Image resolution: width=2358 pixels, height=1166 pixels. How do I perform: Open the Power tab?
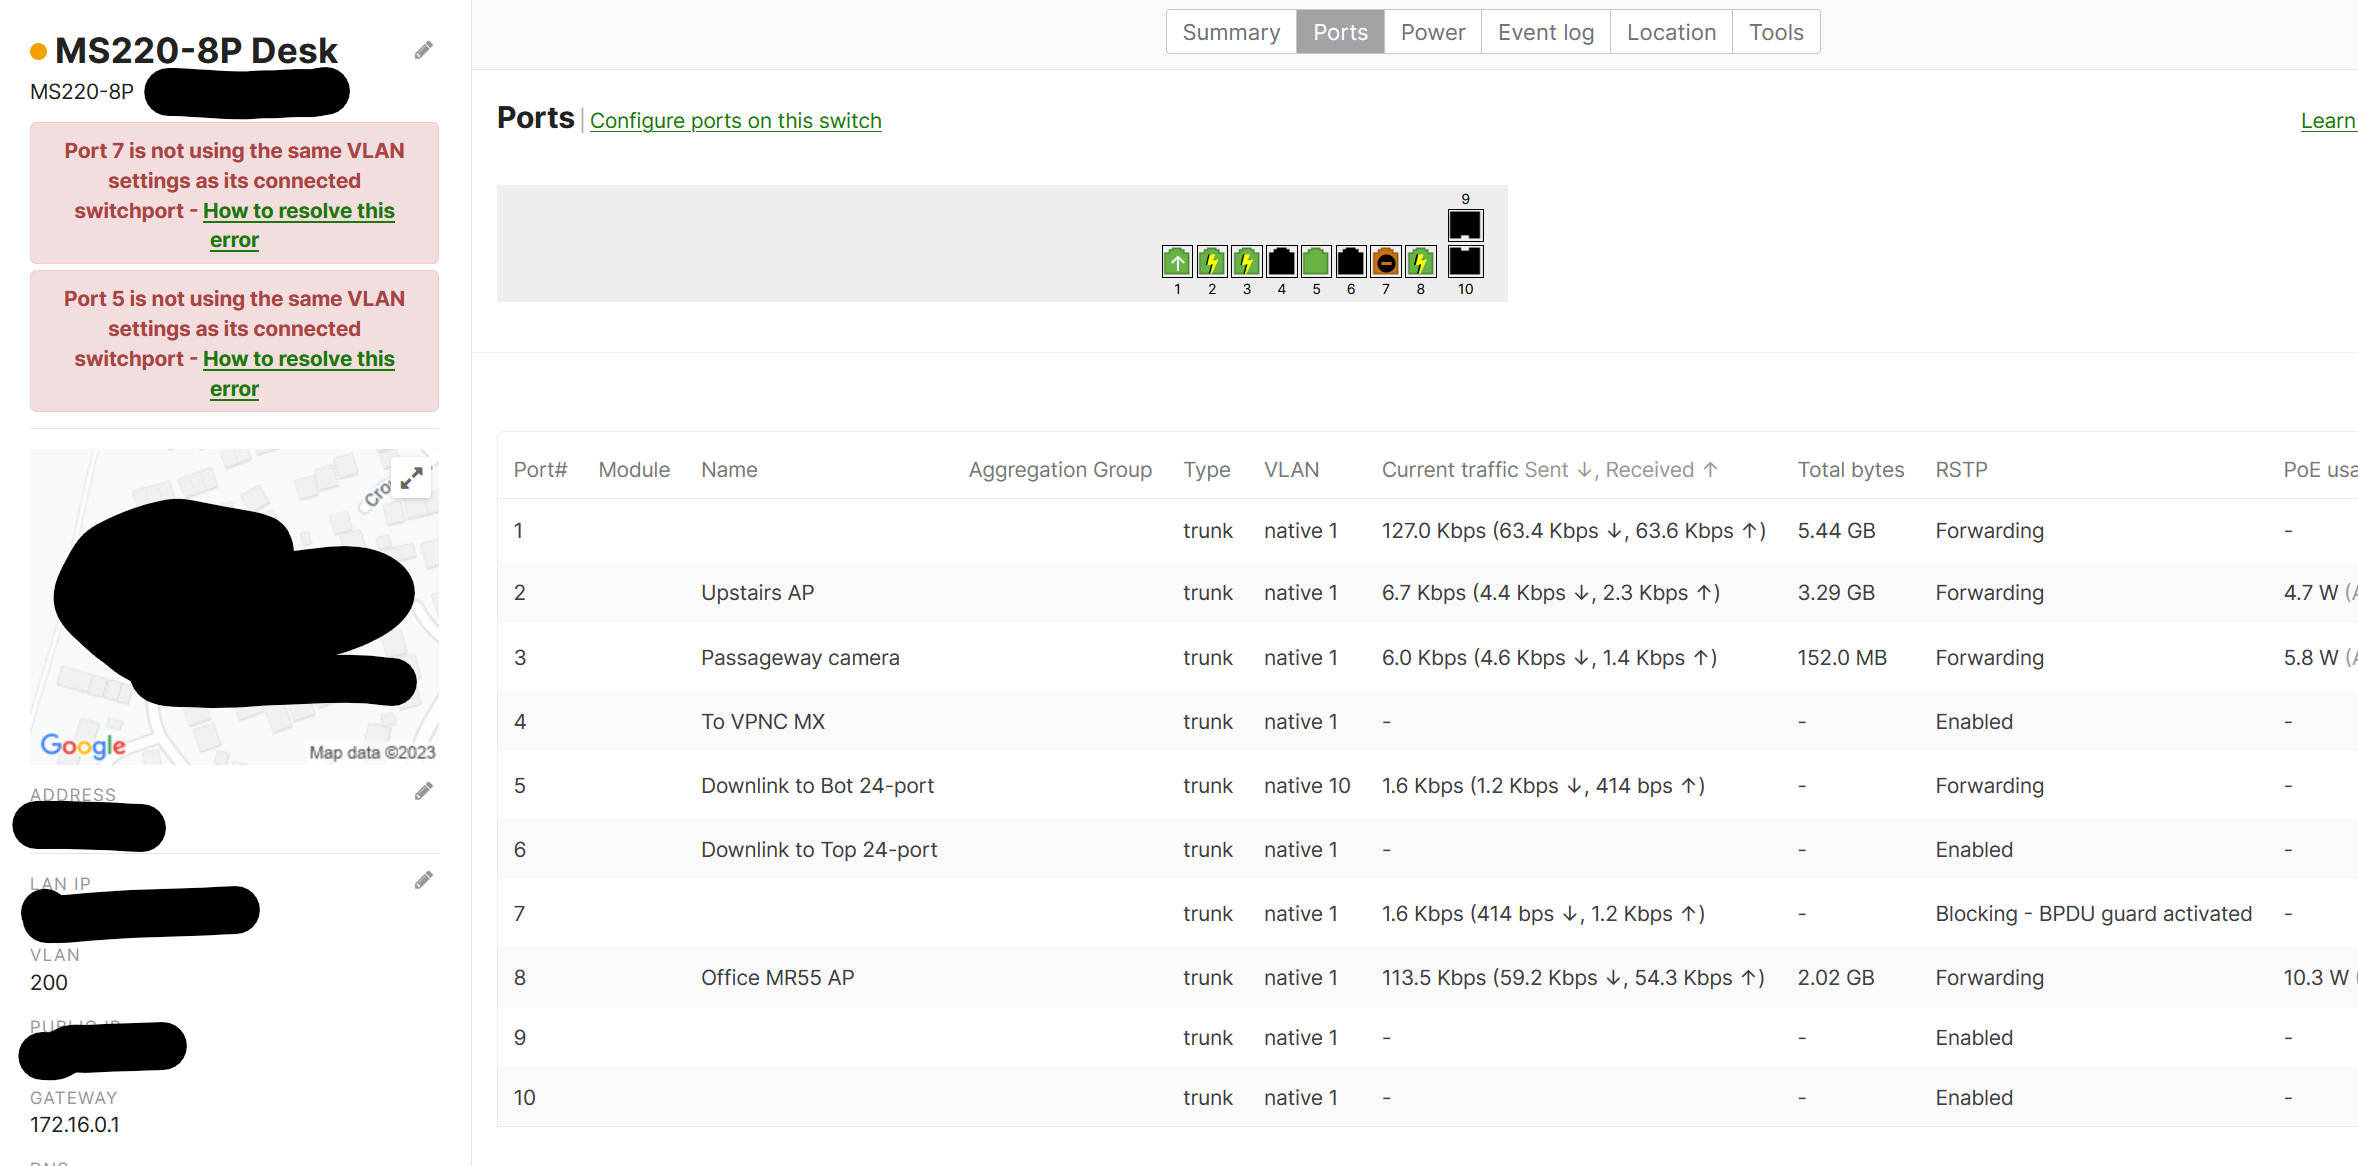coord(1432,31)
